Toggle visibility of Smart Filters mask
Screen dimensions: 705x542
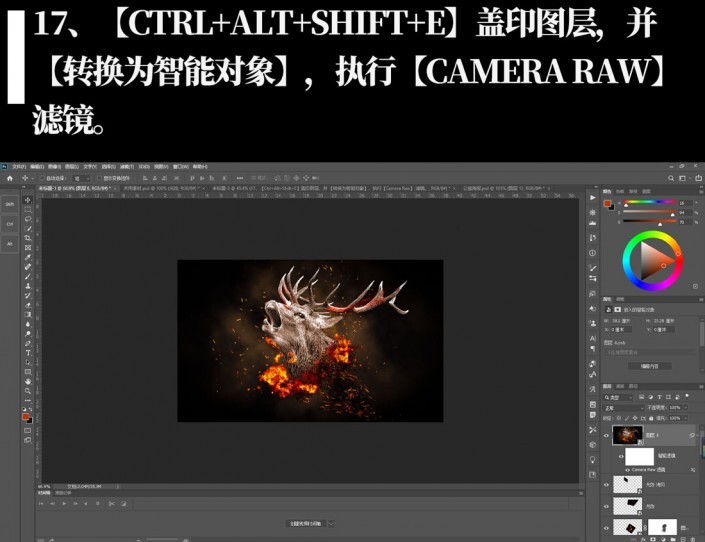click(621, 457)
